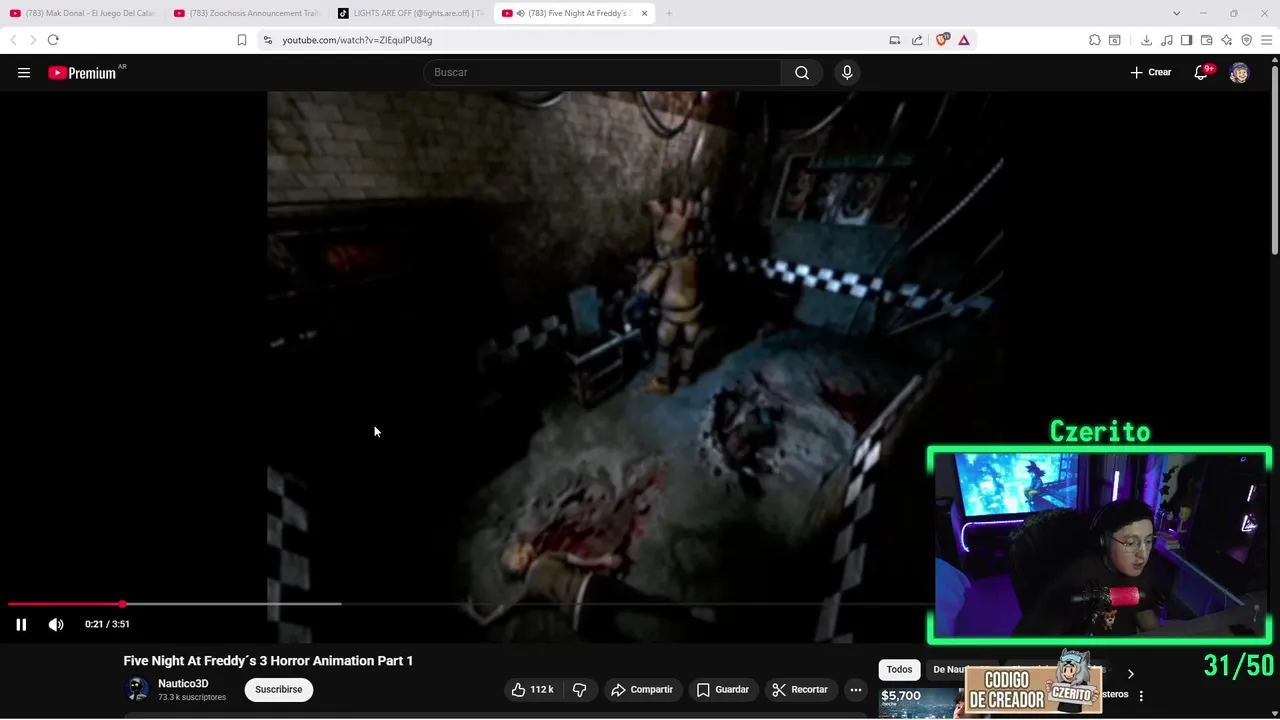This screenshot has height=720, width=1280.
Task: Reload the page
Action: point(53,40)
